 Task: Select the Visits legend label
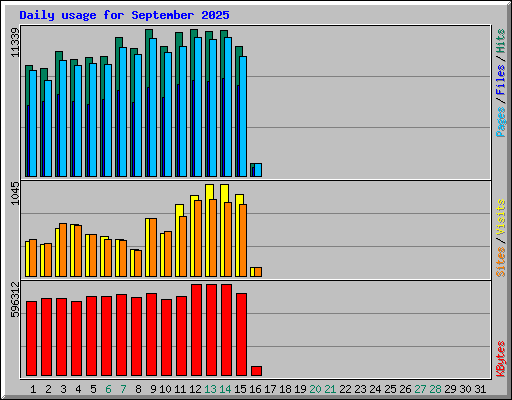(x=500, y=217)
